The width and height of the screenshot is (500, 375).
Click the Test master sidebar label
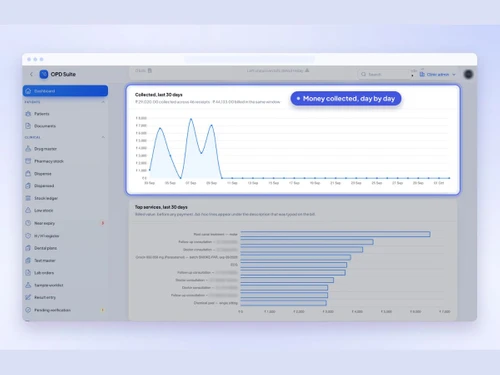coord(45,260)
